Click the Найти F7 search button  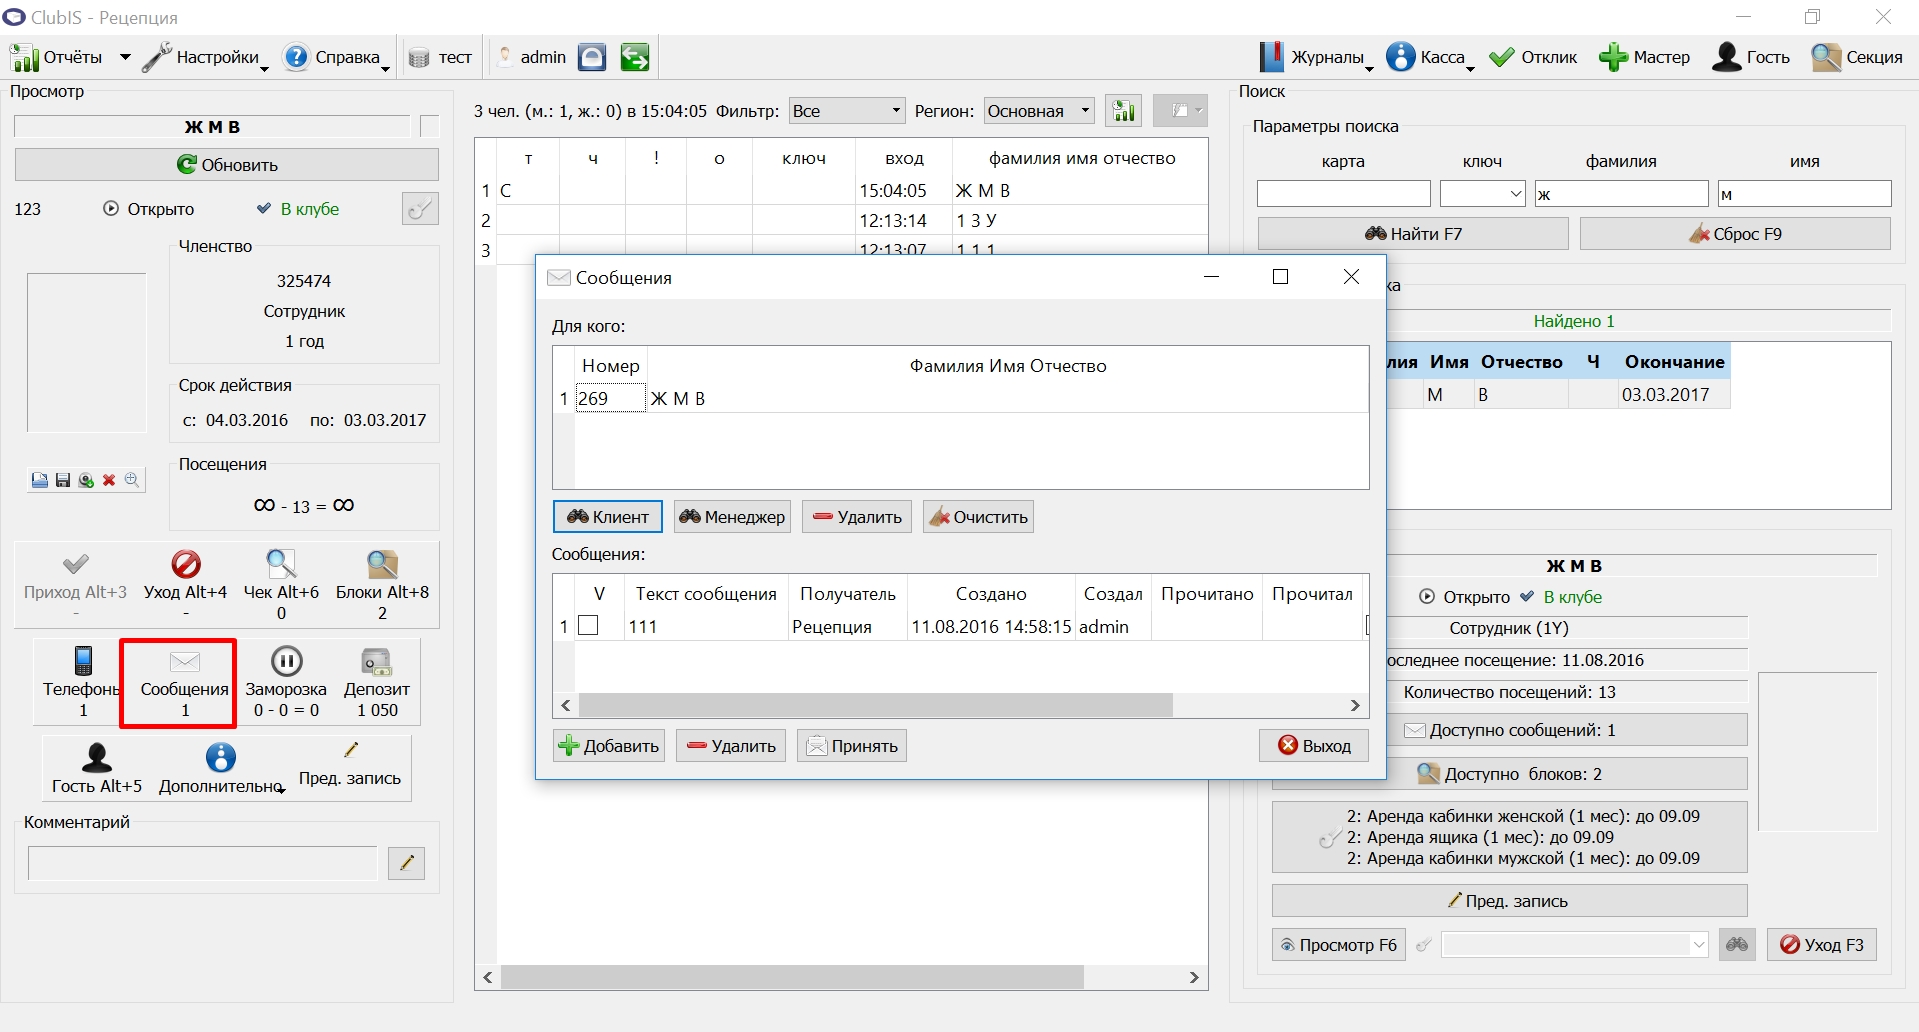[1413, 234]
